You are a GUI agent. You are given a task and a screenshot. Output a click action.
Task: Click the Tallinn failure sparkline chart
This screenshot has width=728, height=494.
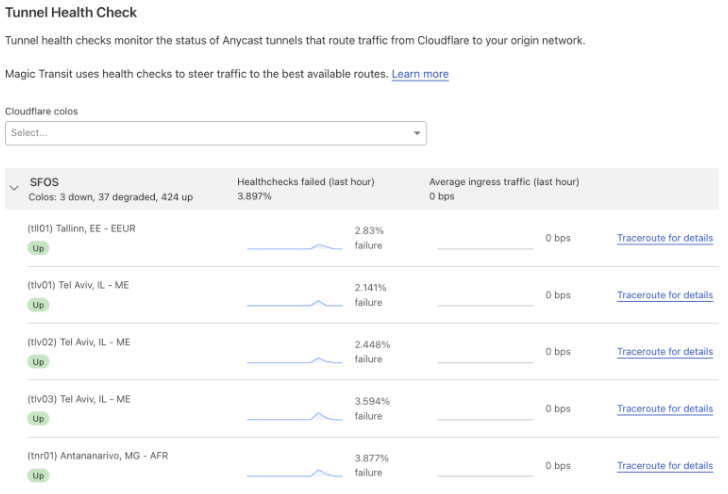[294, 246]
